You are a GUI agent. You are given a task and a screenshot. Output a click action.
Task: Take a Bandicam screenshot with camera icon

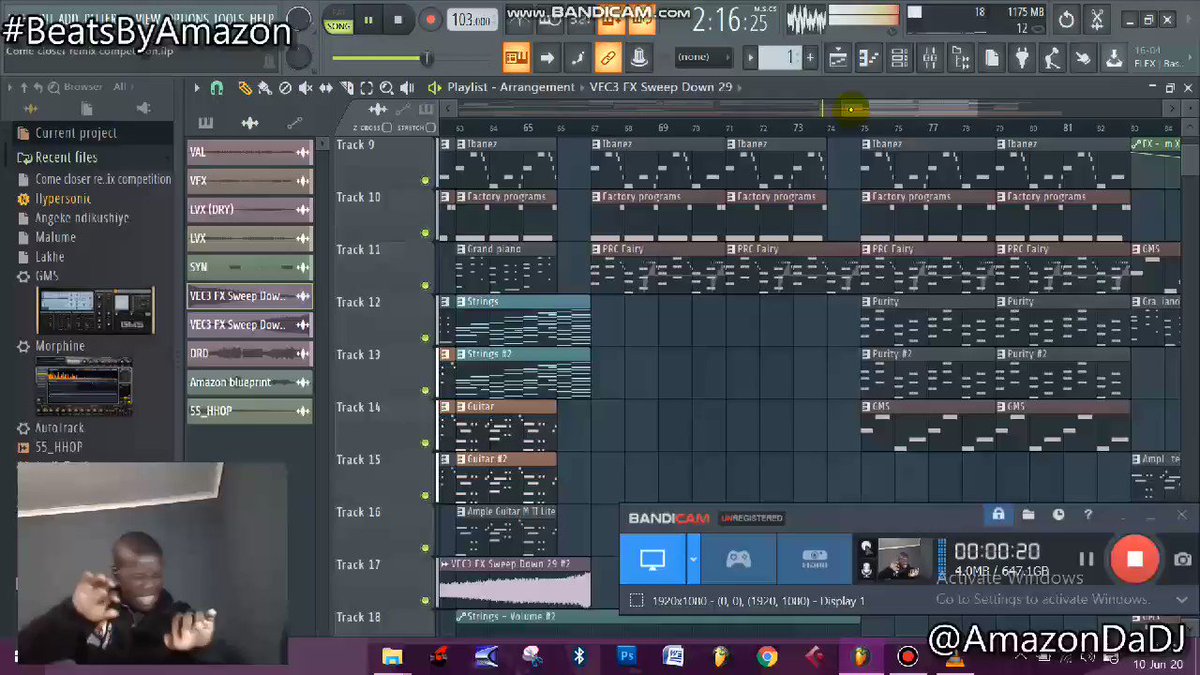(1182, 560)
